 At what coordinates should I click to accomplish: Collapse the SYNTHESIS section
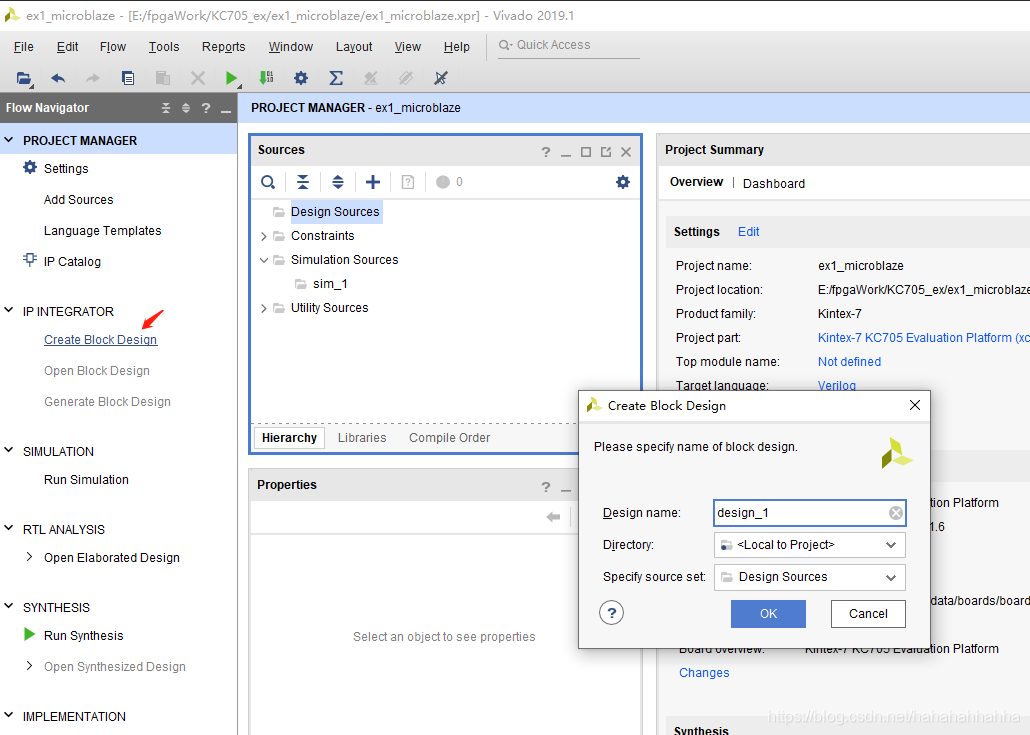click(x=9, y=606)
